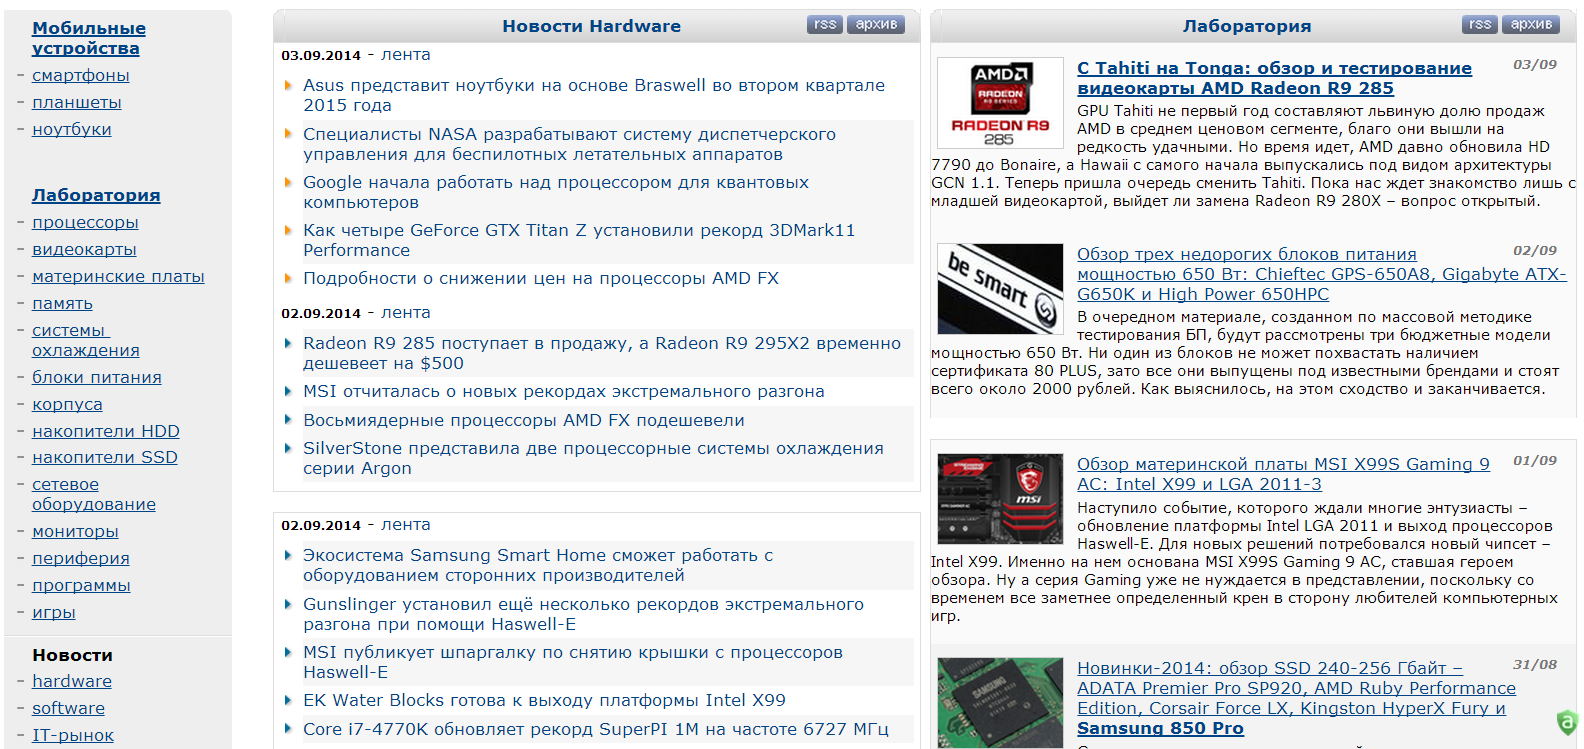Read Google quantum processor news

pyautogui.click(x=556, y=192)
